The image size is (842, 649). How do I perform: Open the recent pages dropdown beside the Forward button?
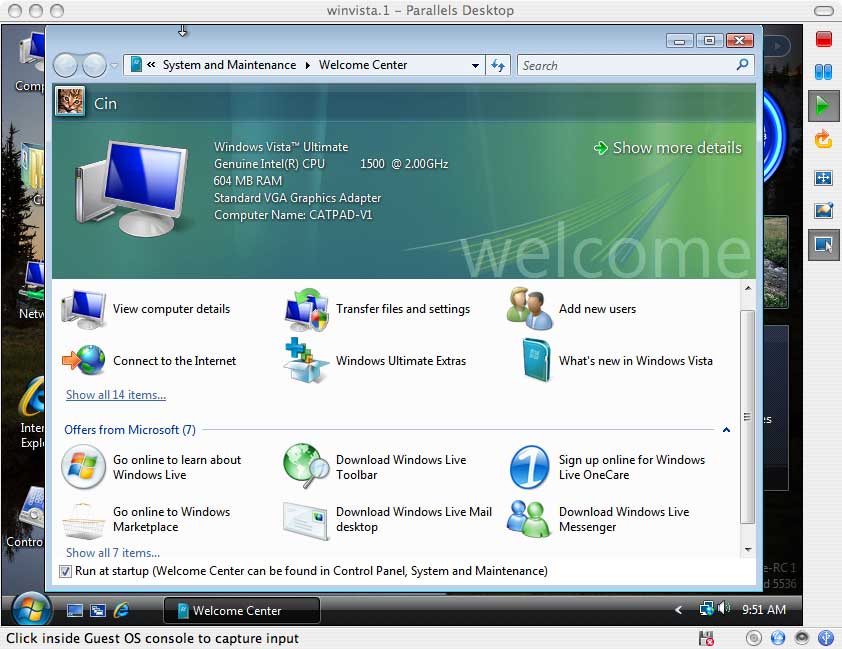114,65
